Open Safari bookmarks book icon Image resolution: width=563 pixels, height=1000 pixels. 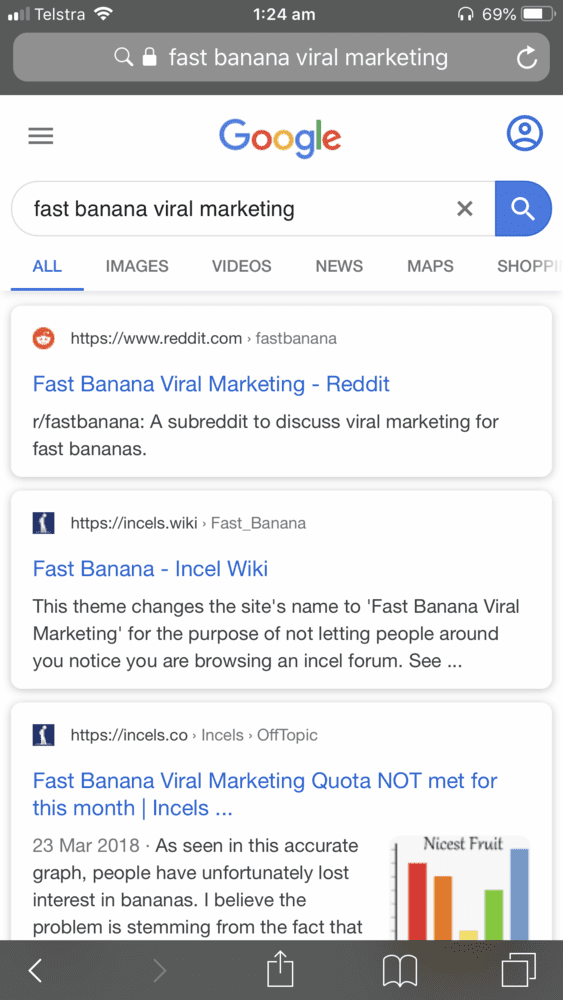click(x=399, y=971)
